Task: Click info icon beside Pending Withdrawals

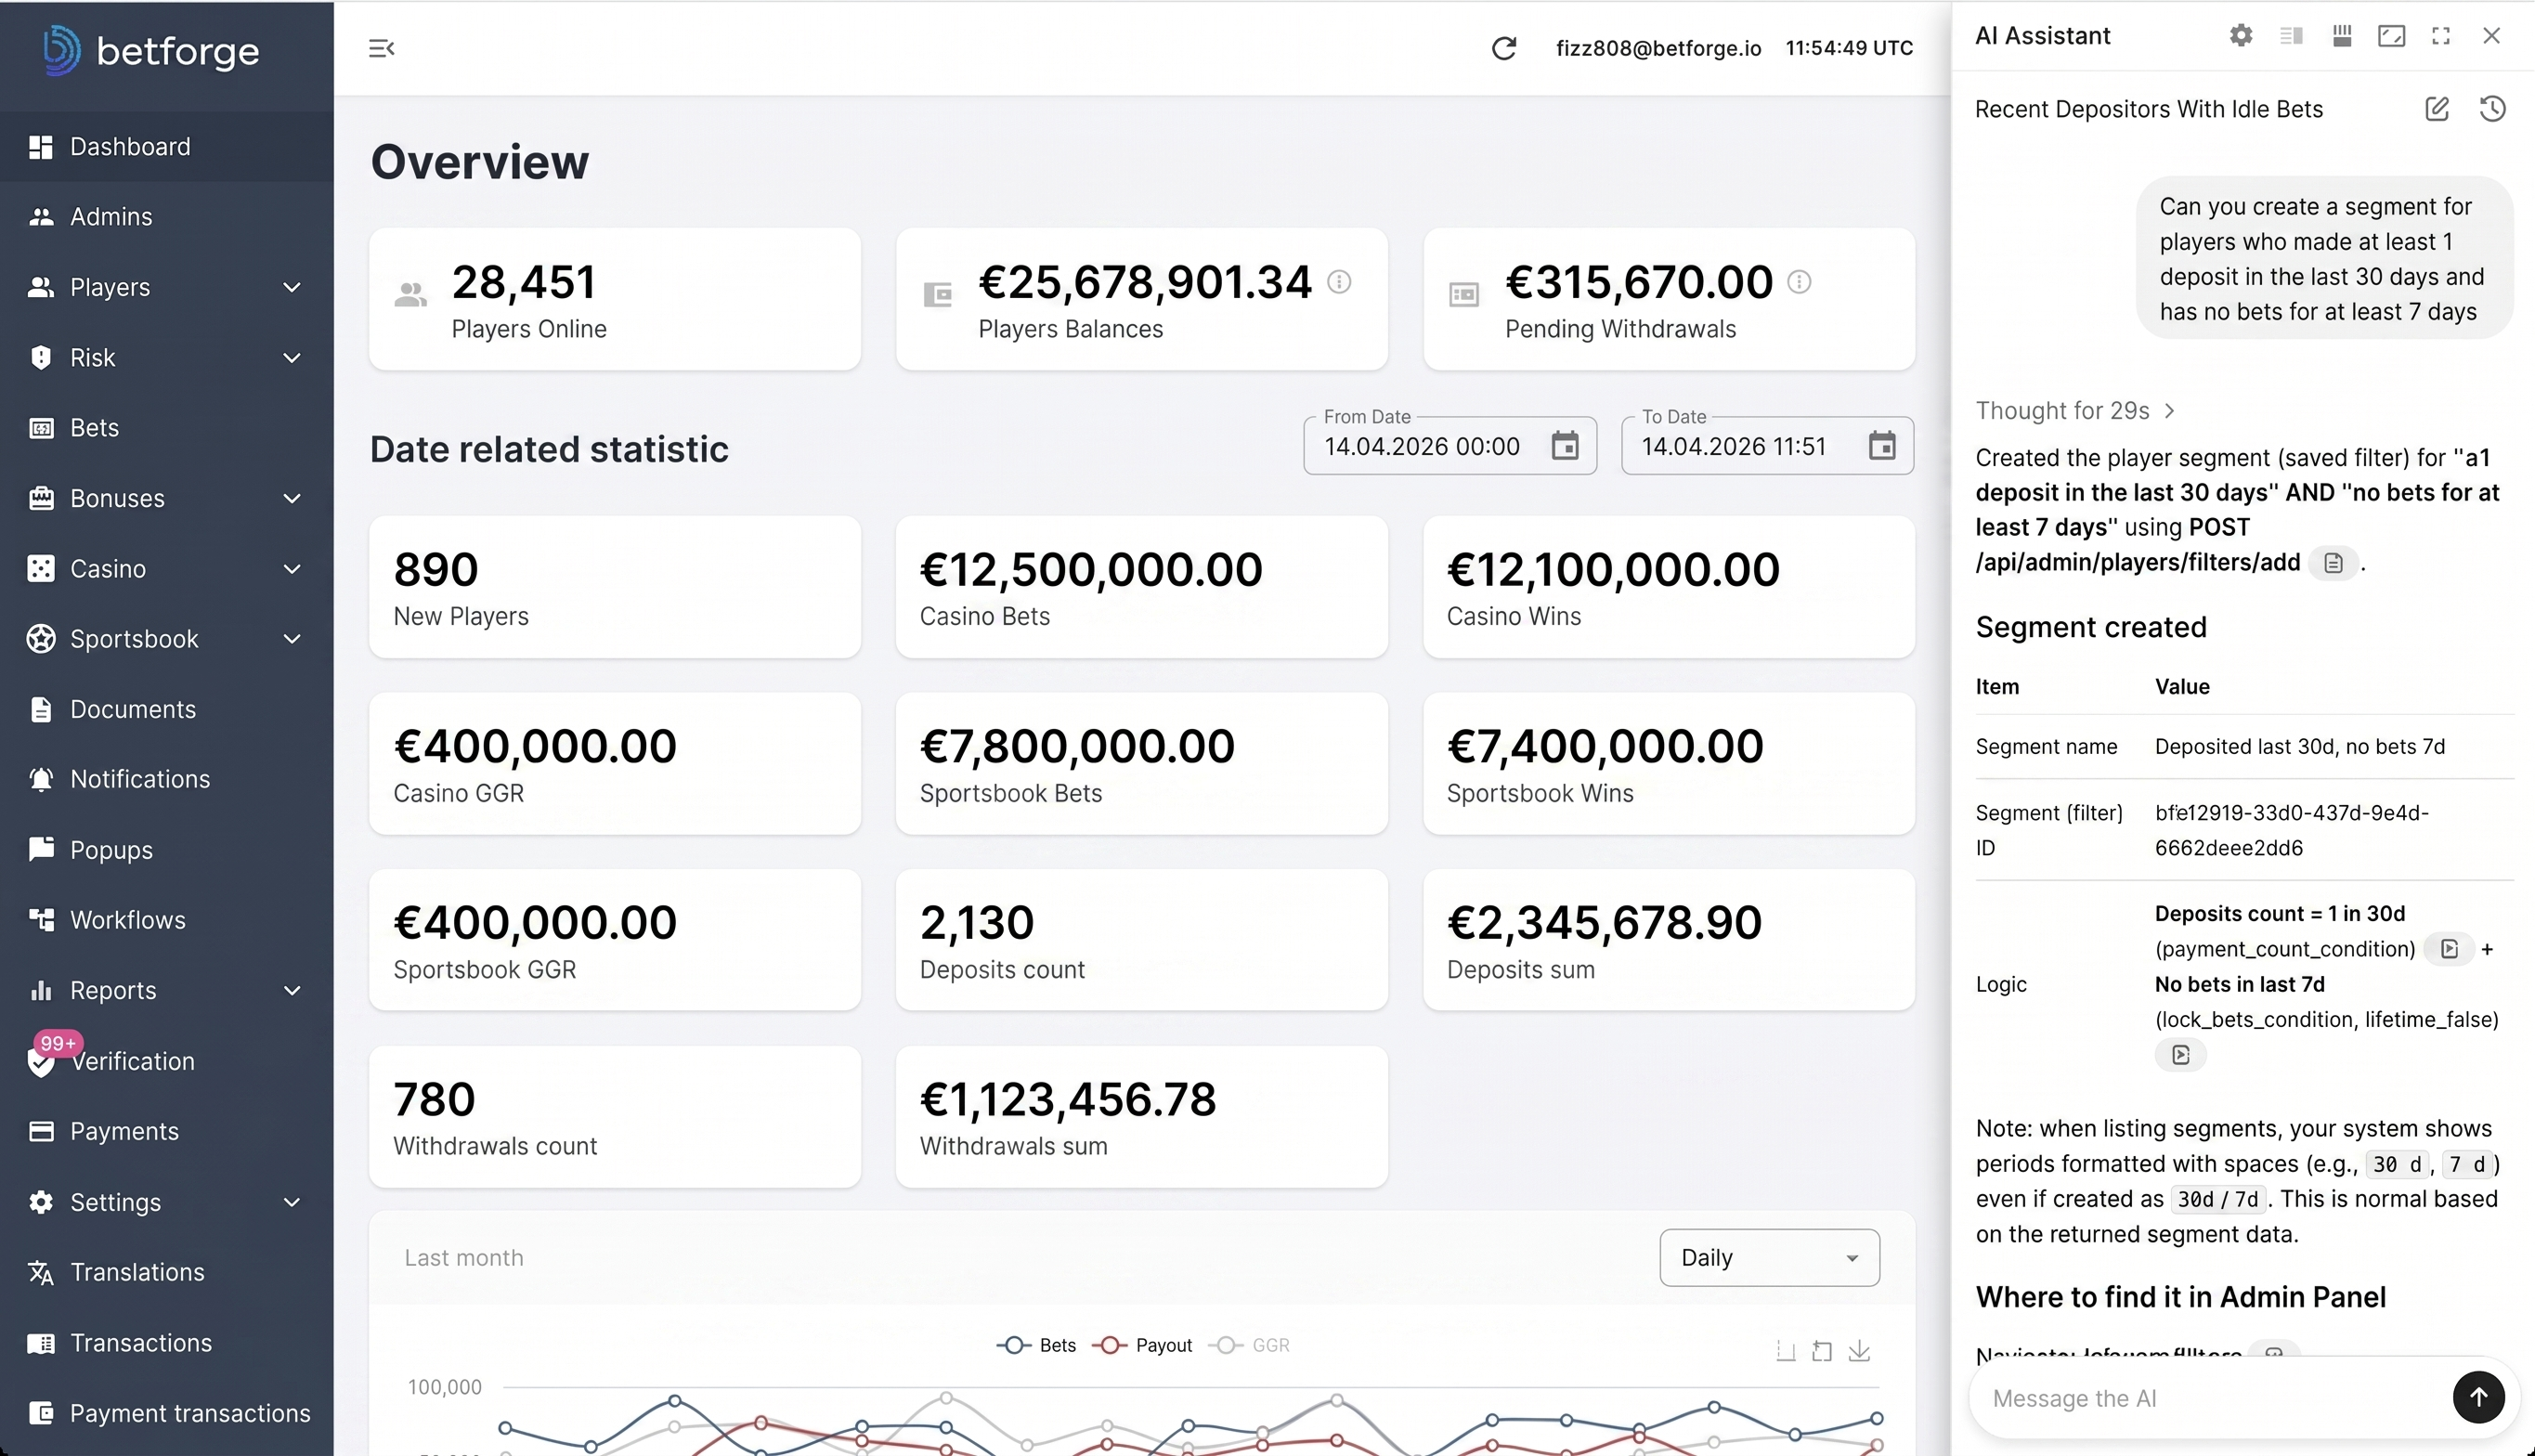Action: 1798,282
